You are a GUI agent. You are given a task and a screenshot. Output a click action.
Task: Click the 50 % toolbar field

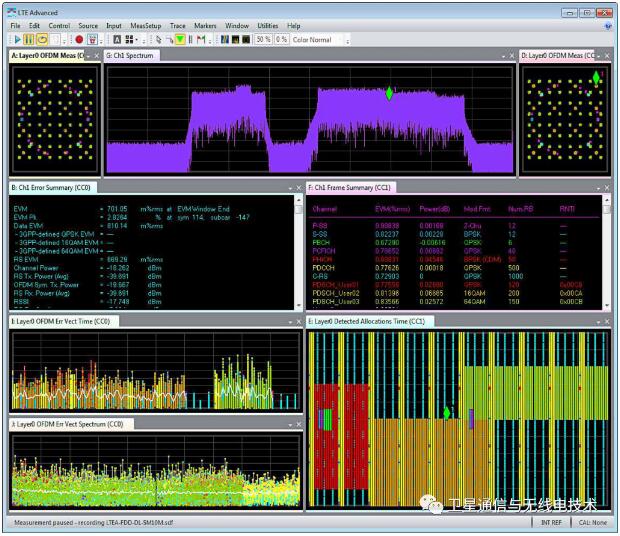click(262, 39)
